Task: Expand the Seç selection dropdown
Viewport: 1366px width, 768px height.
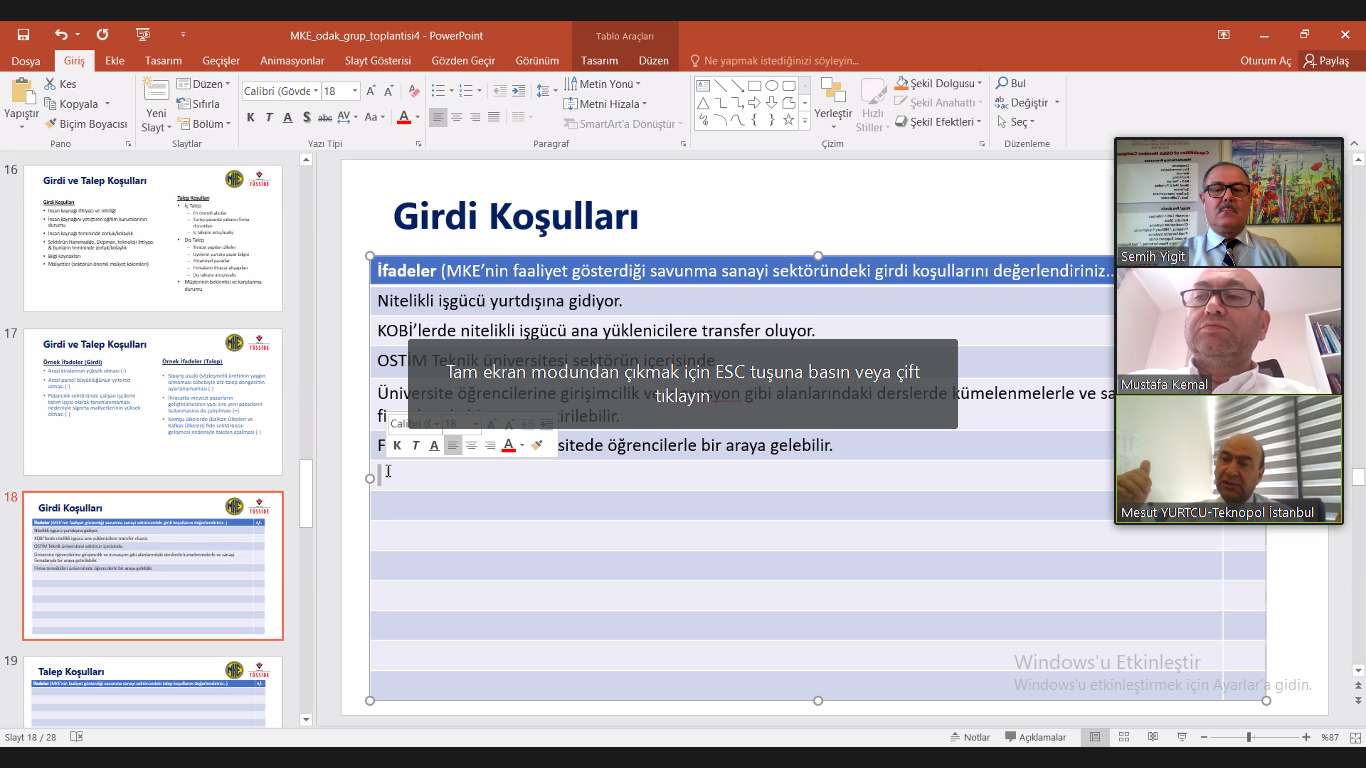Action: click(x=1015, y=122)
